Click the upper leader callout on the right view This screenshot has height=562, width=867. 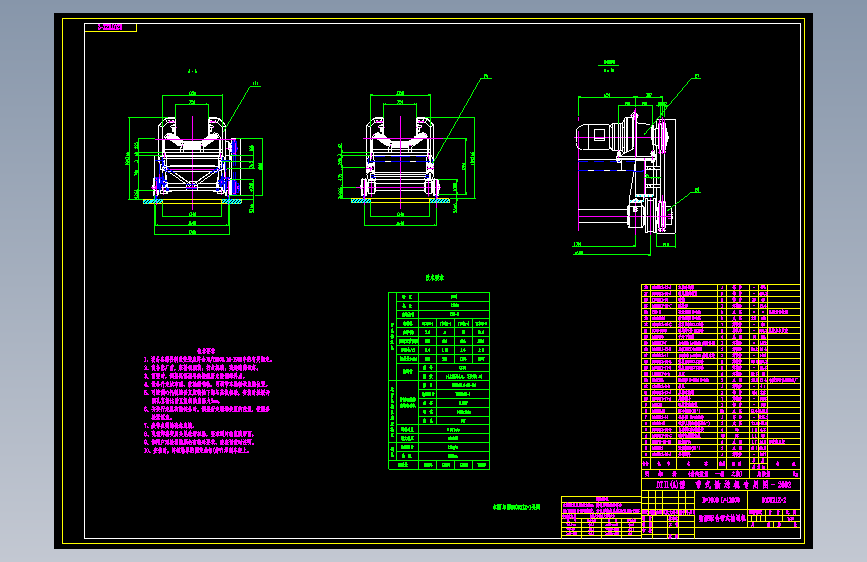(697, 76)
